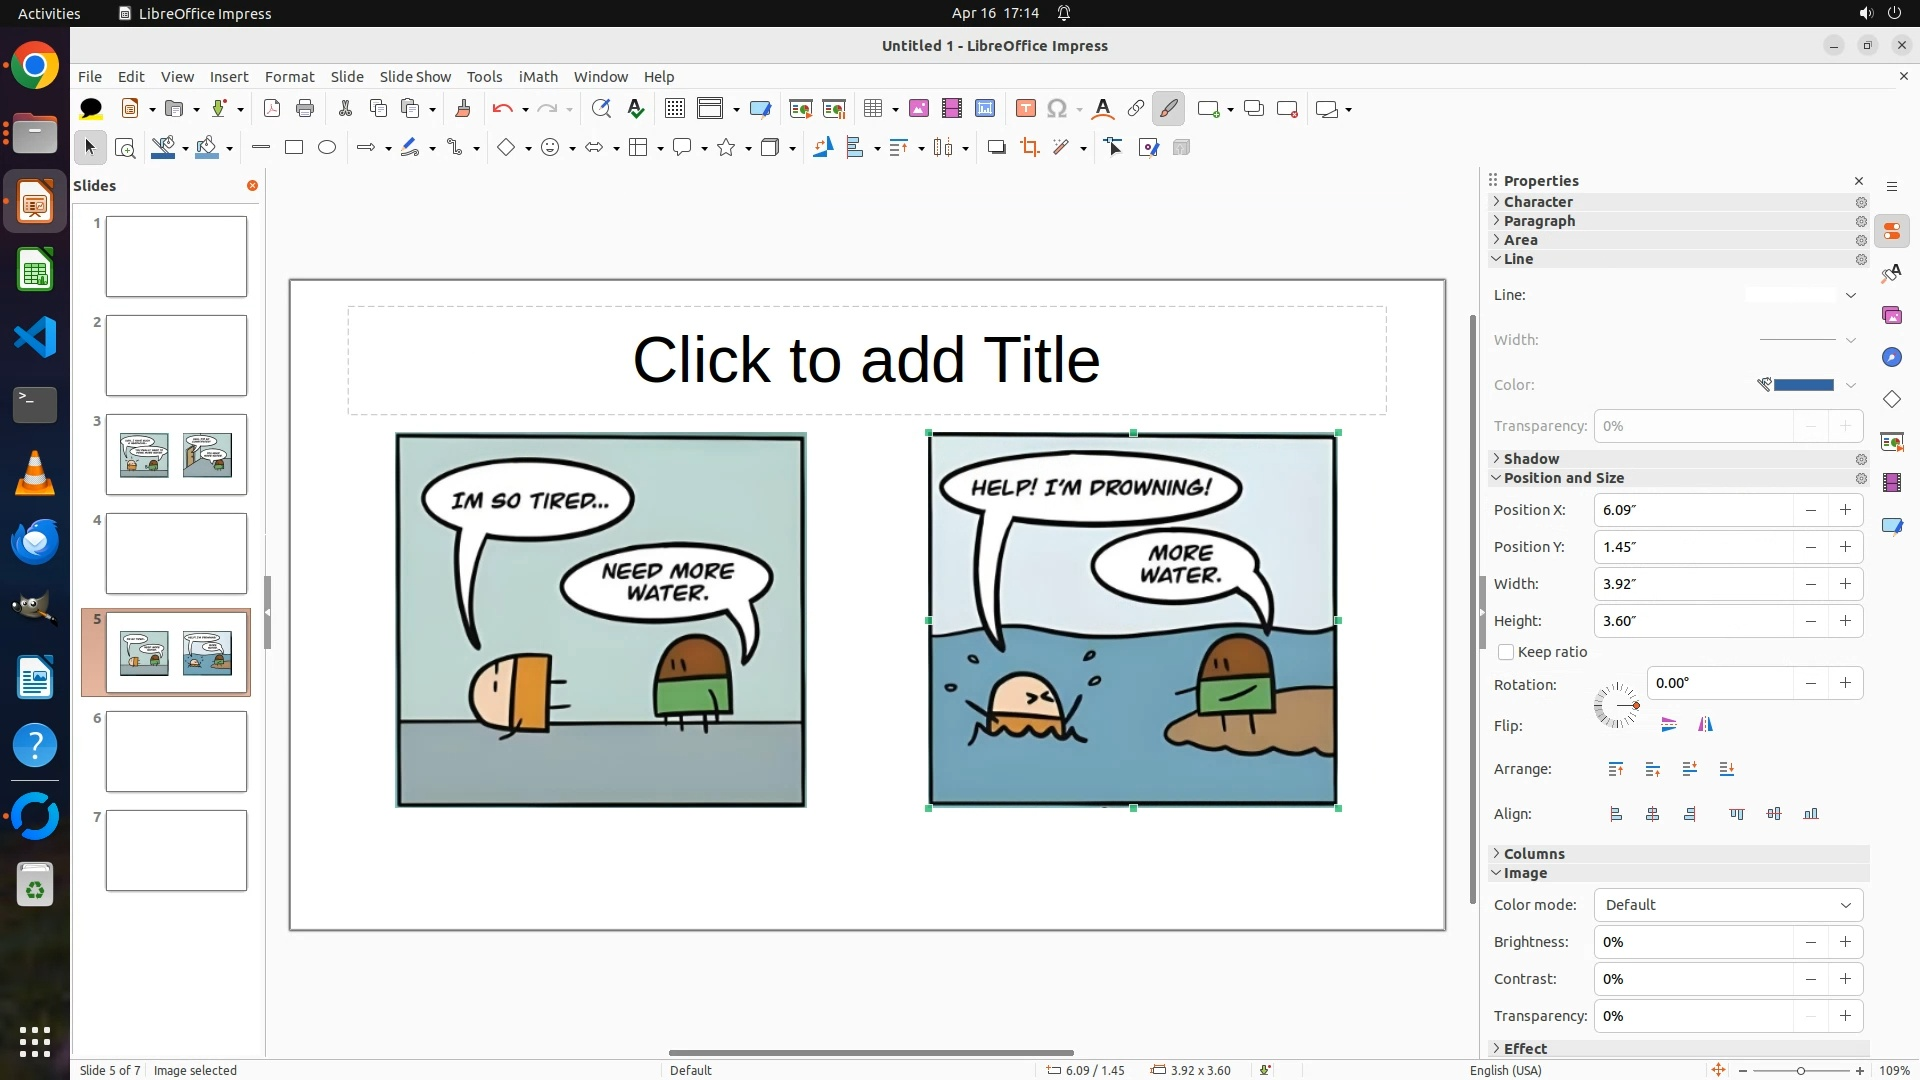Collapse the Position and Size section
The height and width of the screenshot is (1080, 1920).
(x=1563, y=478)
